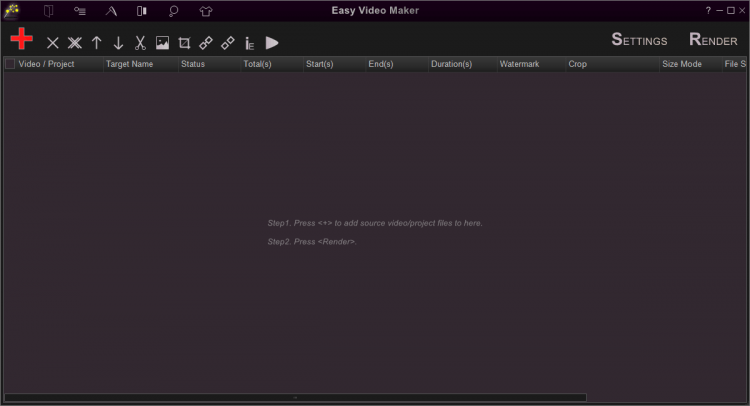Click the first chain link icon
The height and width of the screenshot is (406, 750).
point(206,43)
